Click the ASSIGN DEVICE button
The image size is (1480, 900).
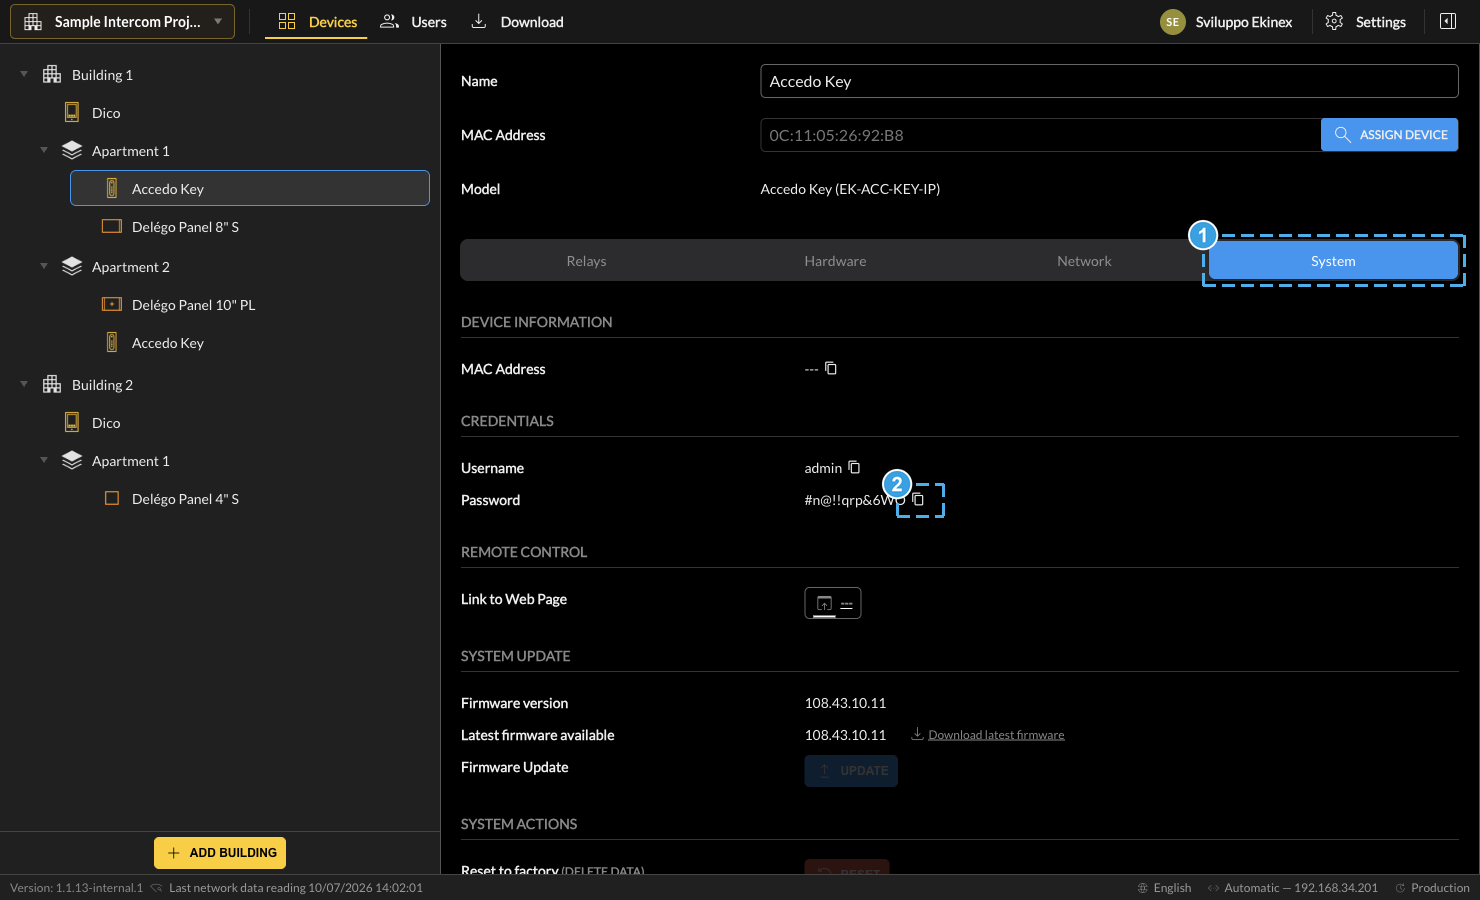pos(1389,135)
